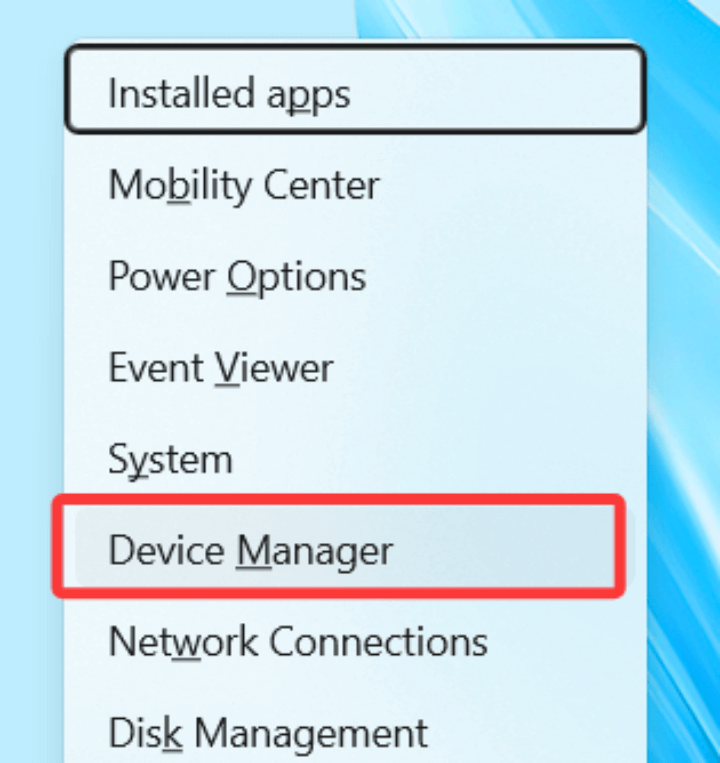Viewport: 720px width, 763px height.
Task: Select the entry below Event Viewer
Action: click(170, 459)
